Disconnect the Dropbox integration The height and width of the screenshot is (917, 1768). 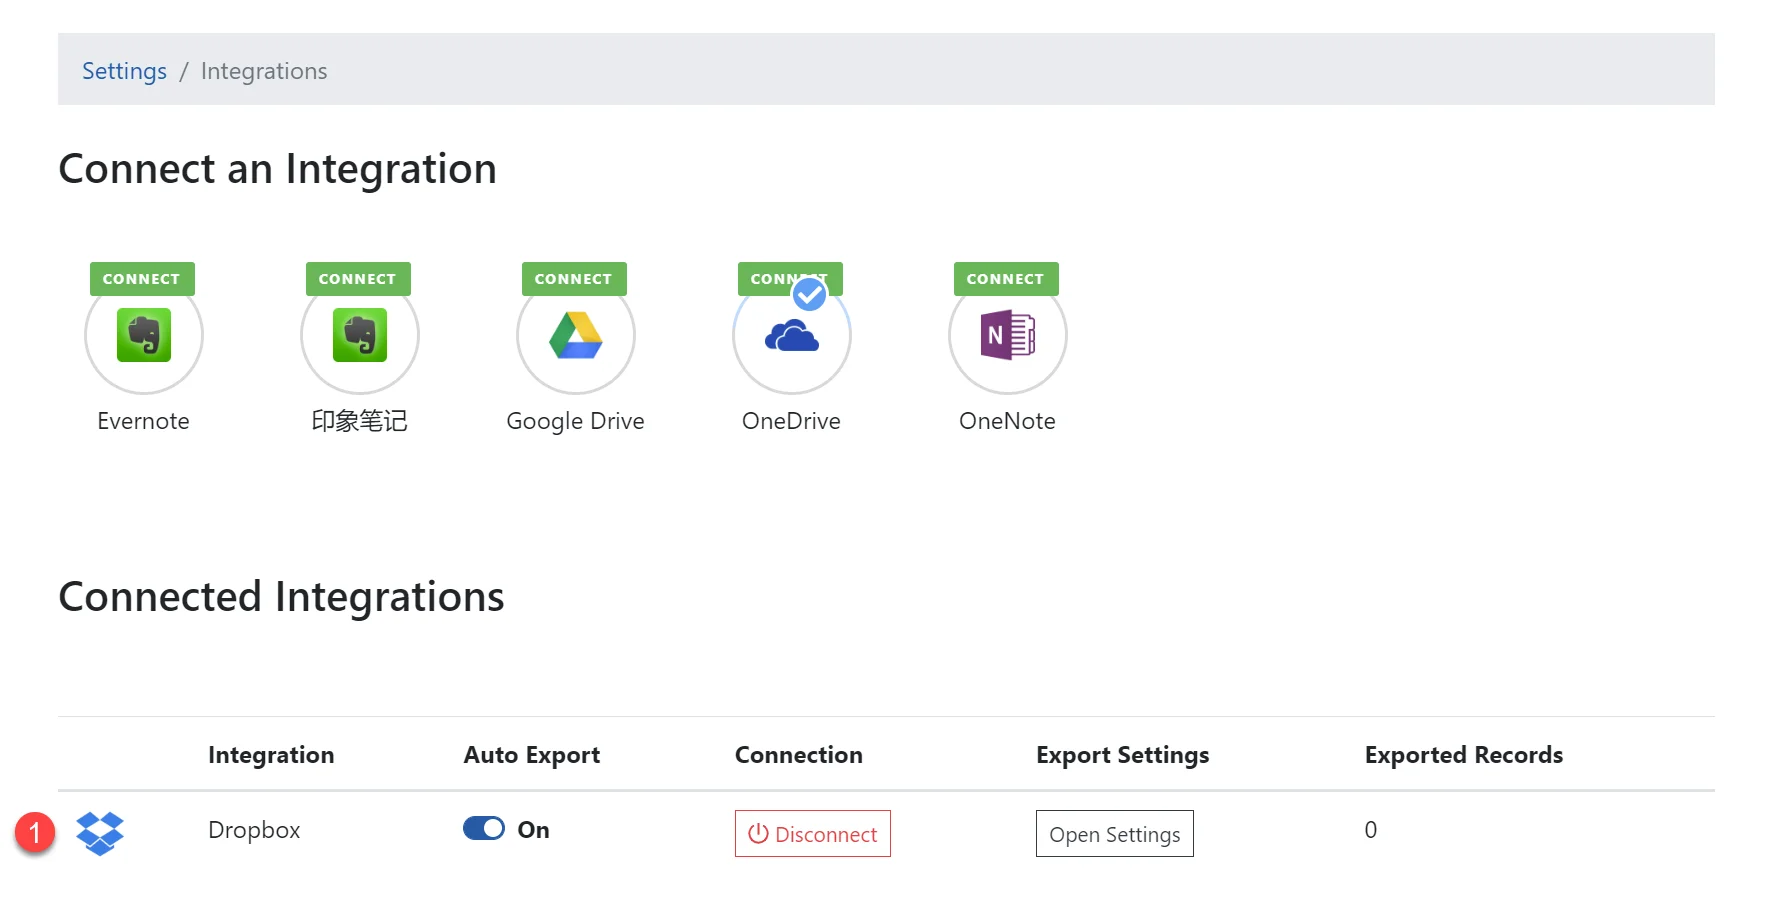click(813, 834)
